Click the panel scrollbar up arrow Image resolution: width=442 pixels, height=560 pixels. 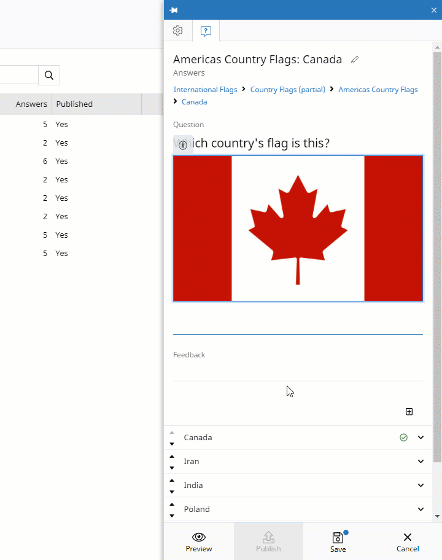point(437,47)
